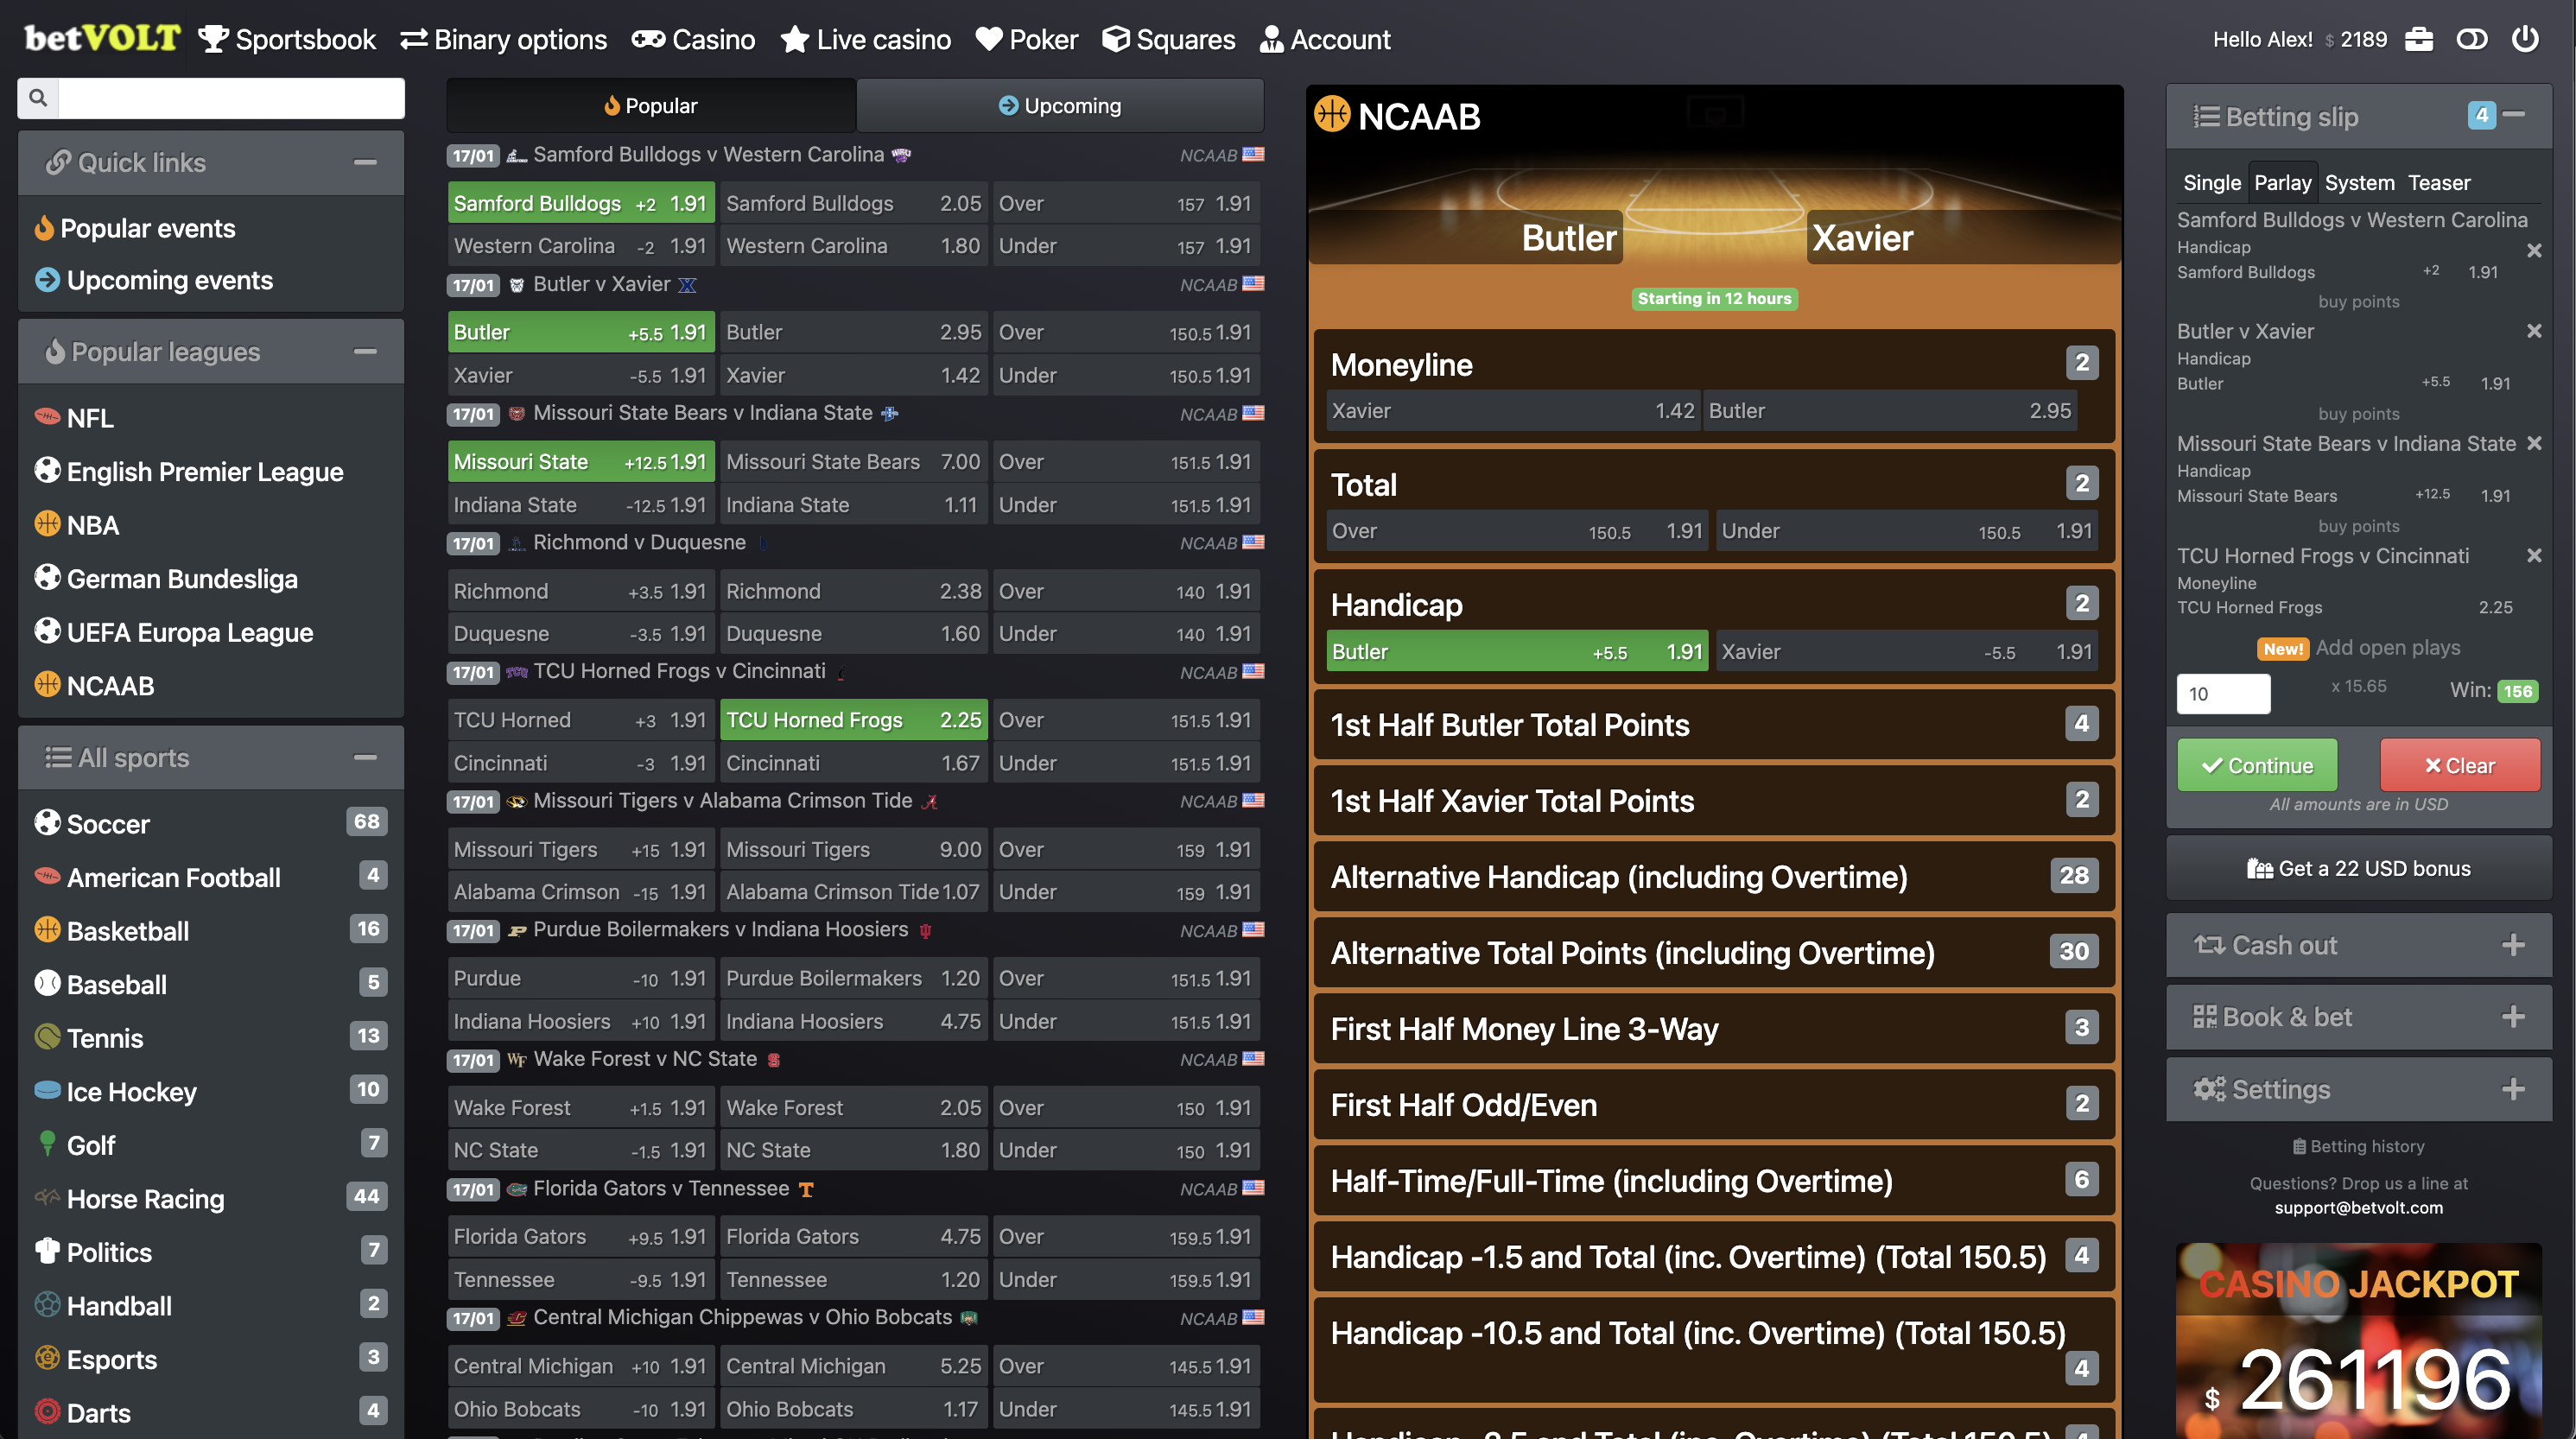Viewport: 2576px width, 1439px height.
Task: Expand the Alternative Handicap market
Action: pyautogui.click(x=1714, y=877)
